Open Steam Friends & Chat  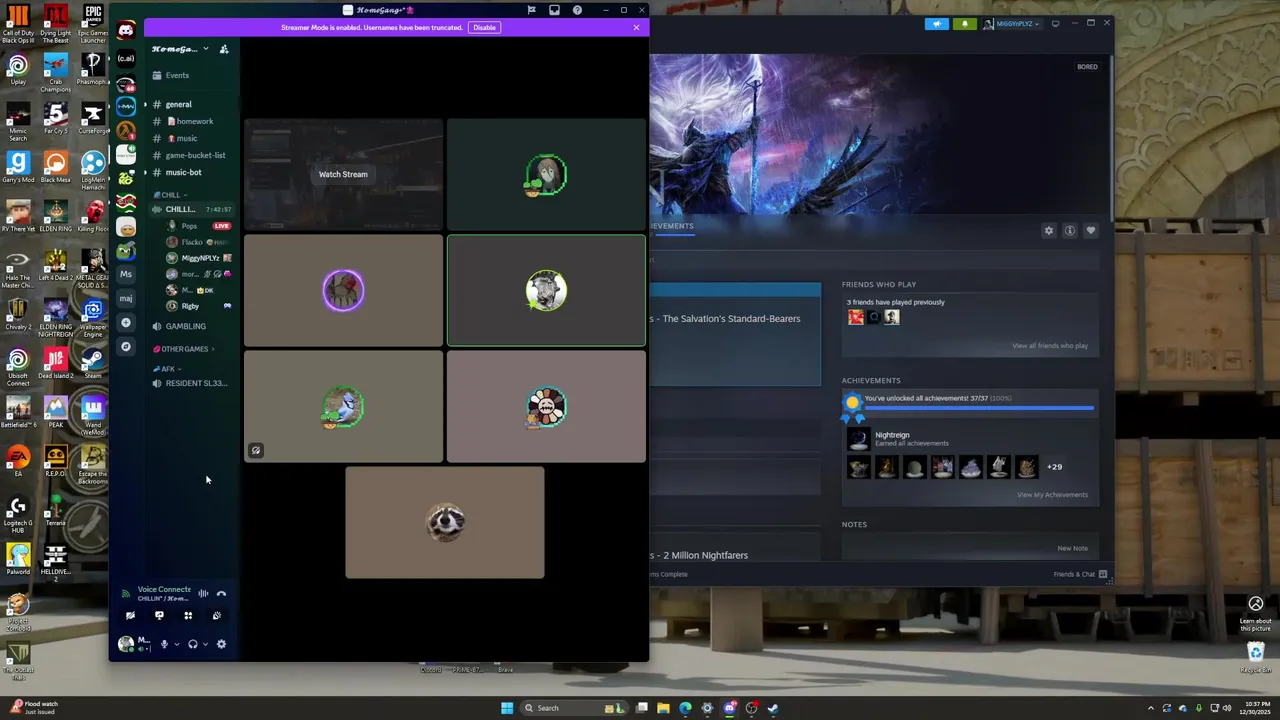pos(1080,574)
